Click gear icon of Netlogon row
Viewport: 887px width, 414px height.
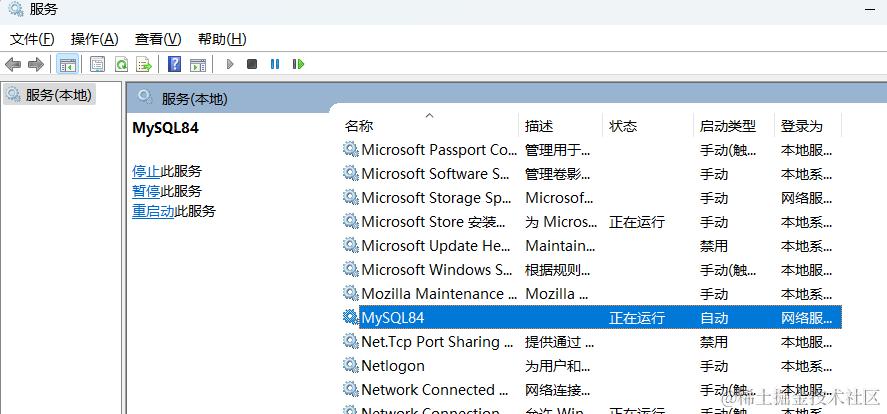pos(351,365)
